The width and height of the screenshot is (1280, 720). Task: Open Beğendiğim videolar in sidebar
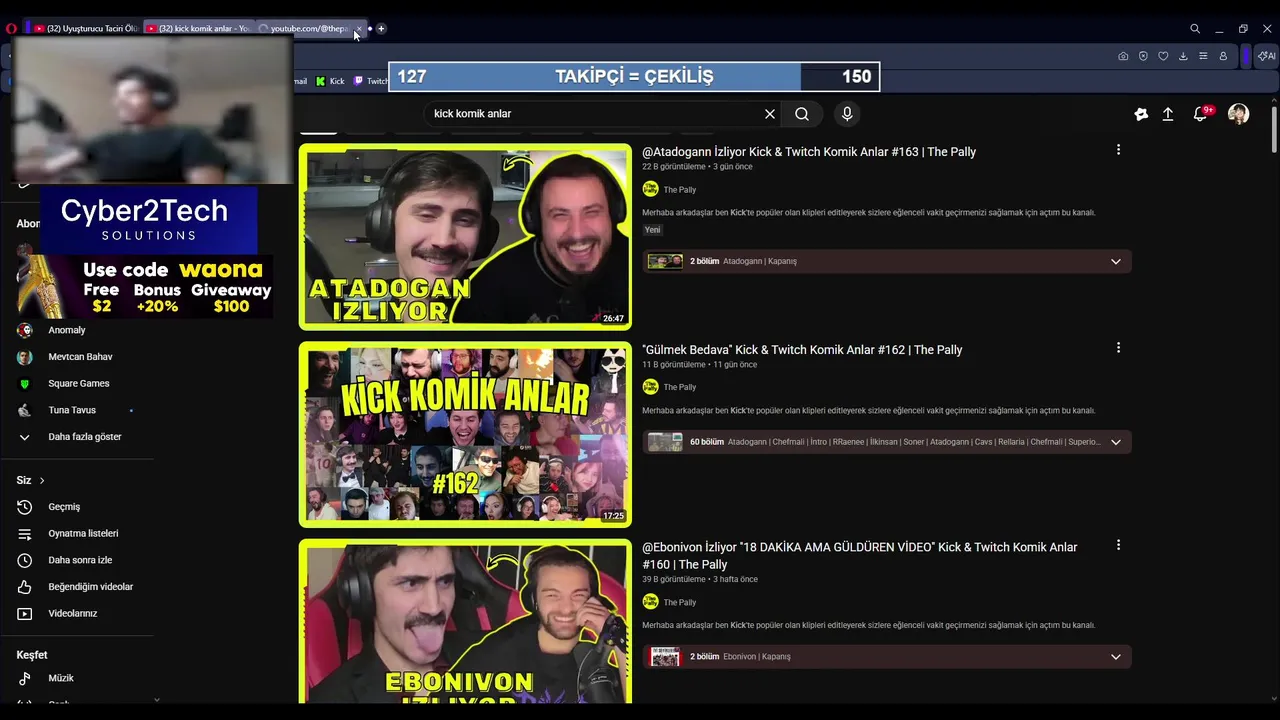(x=90, y=587)
